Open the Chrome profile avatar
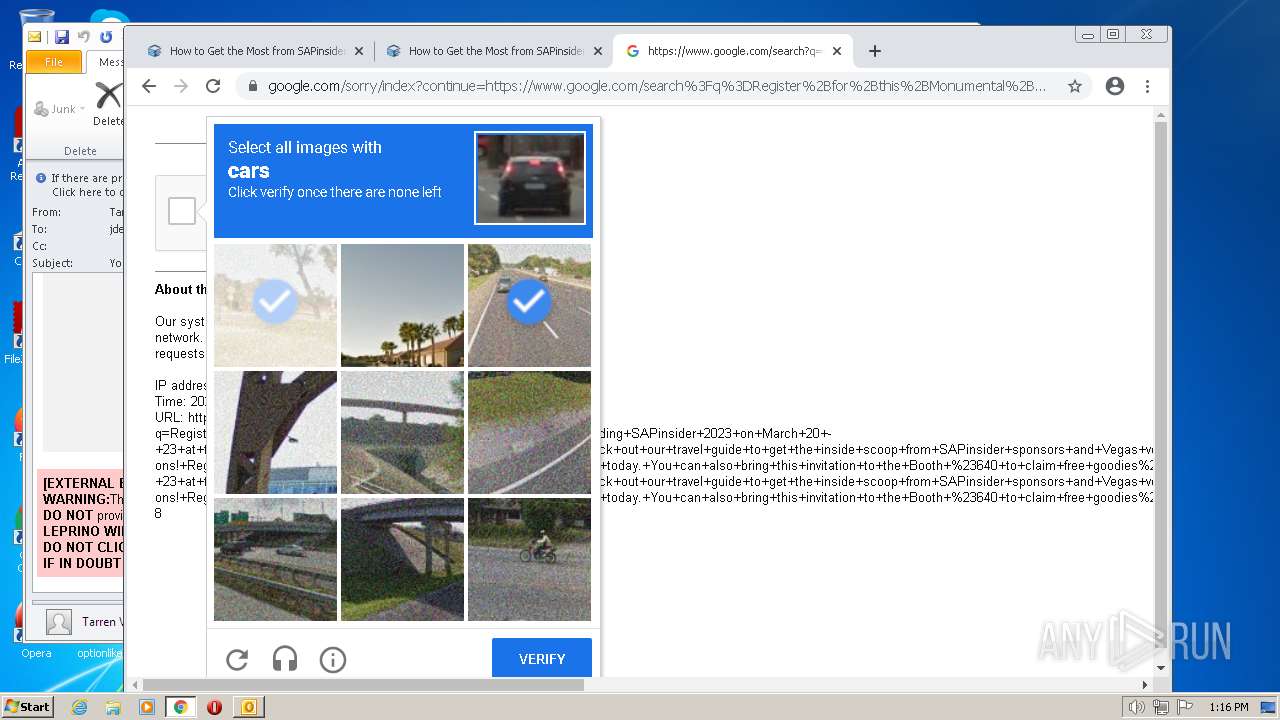This screenshot has width=1280, height=720. (x=1115, y=86)
